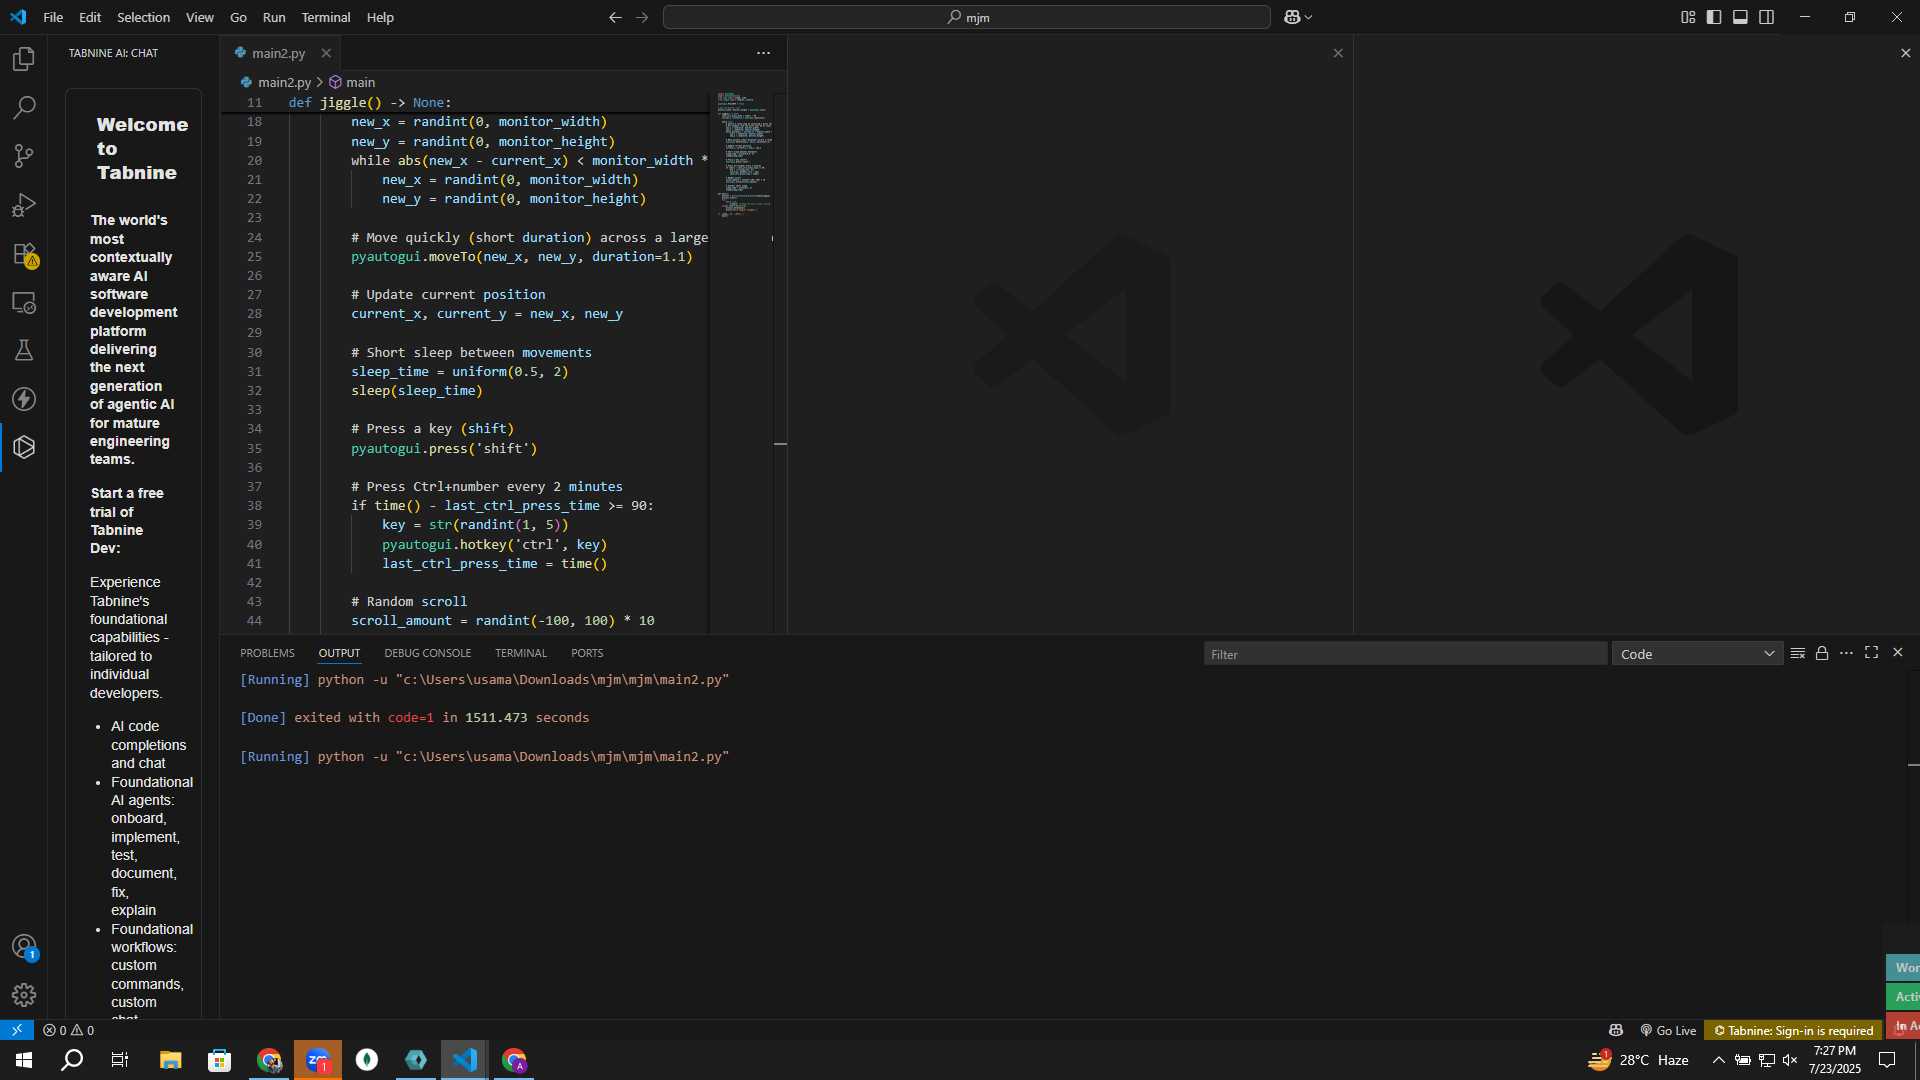Viewport: 1920px width, 1080px height.
Task: Select the Tabnine AI icon in activity bar
Action: (x=24, y=447)
